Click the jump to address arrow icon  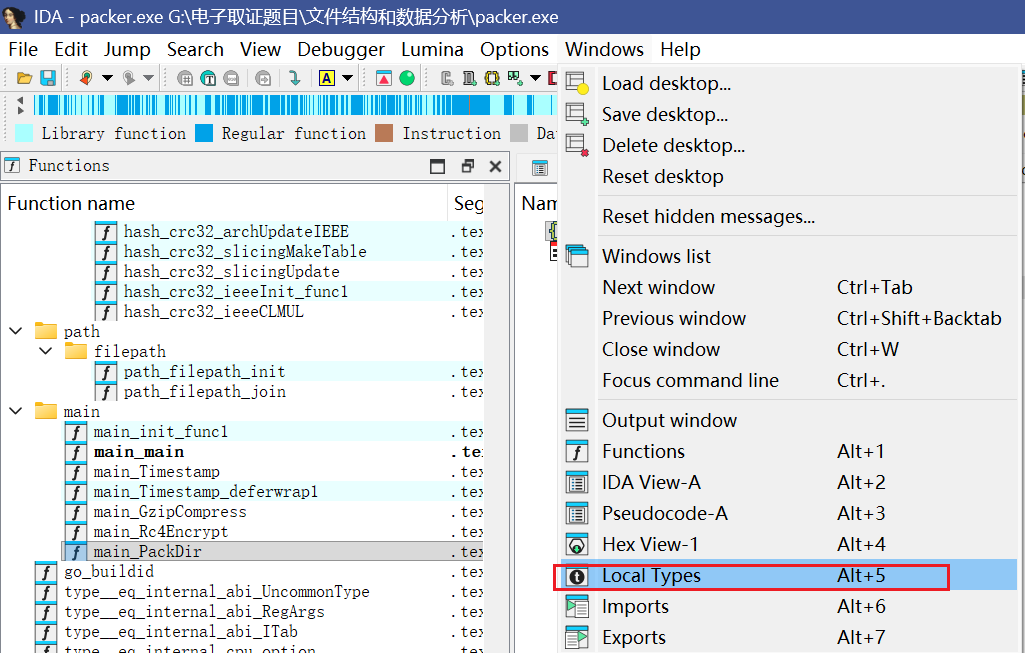click(294, 78)
